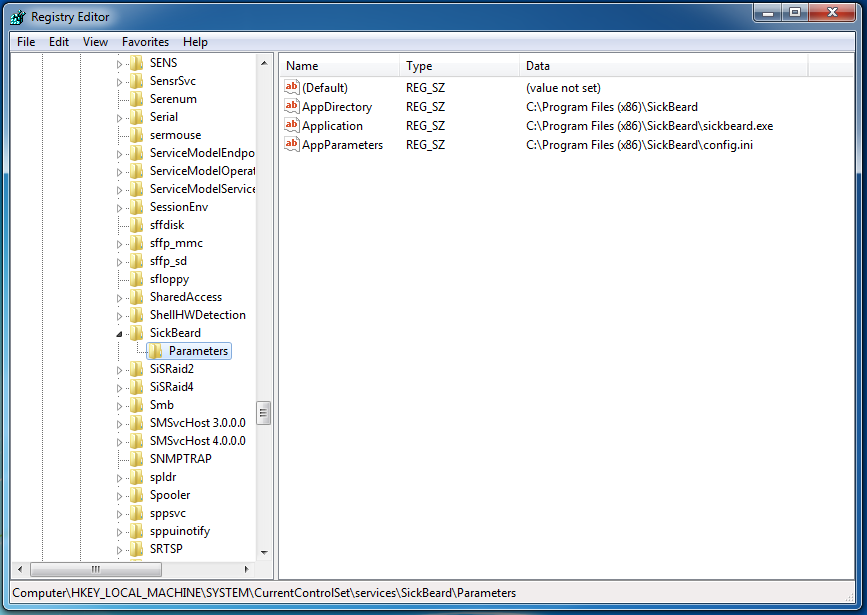This screenshot has height=615, width=867.
Task: Click the sffp_mmc folder icon
Action: [137, 243]
